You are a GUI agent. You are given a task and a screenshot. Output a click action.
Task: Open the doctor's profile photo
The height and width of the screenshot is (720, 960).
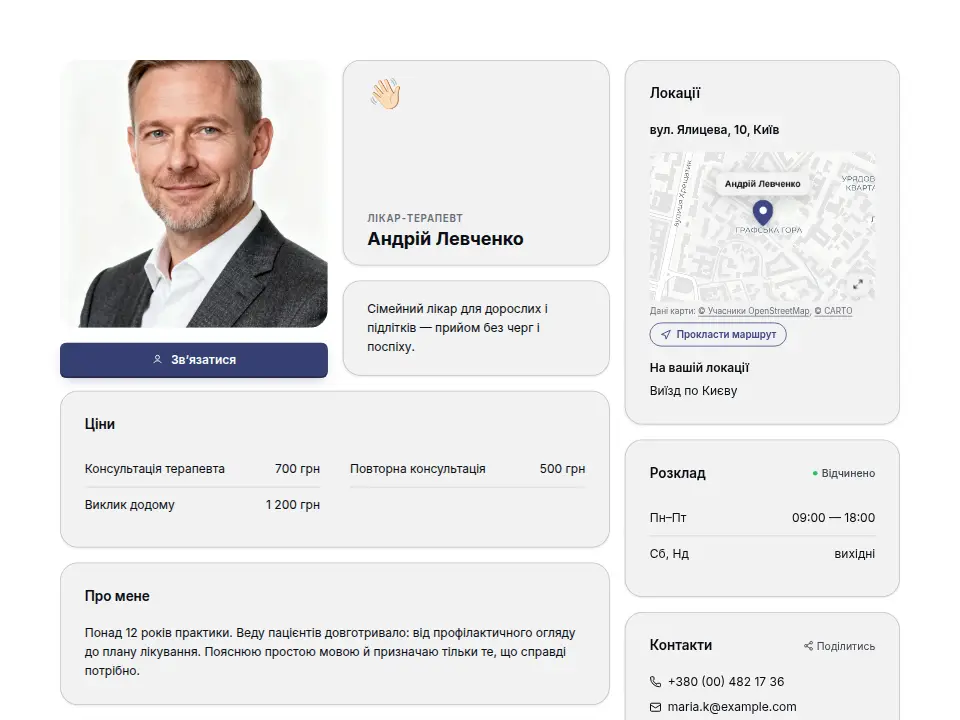coord(194,193)
